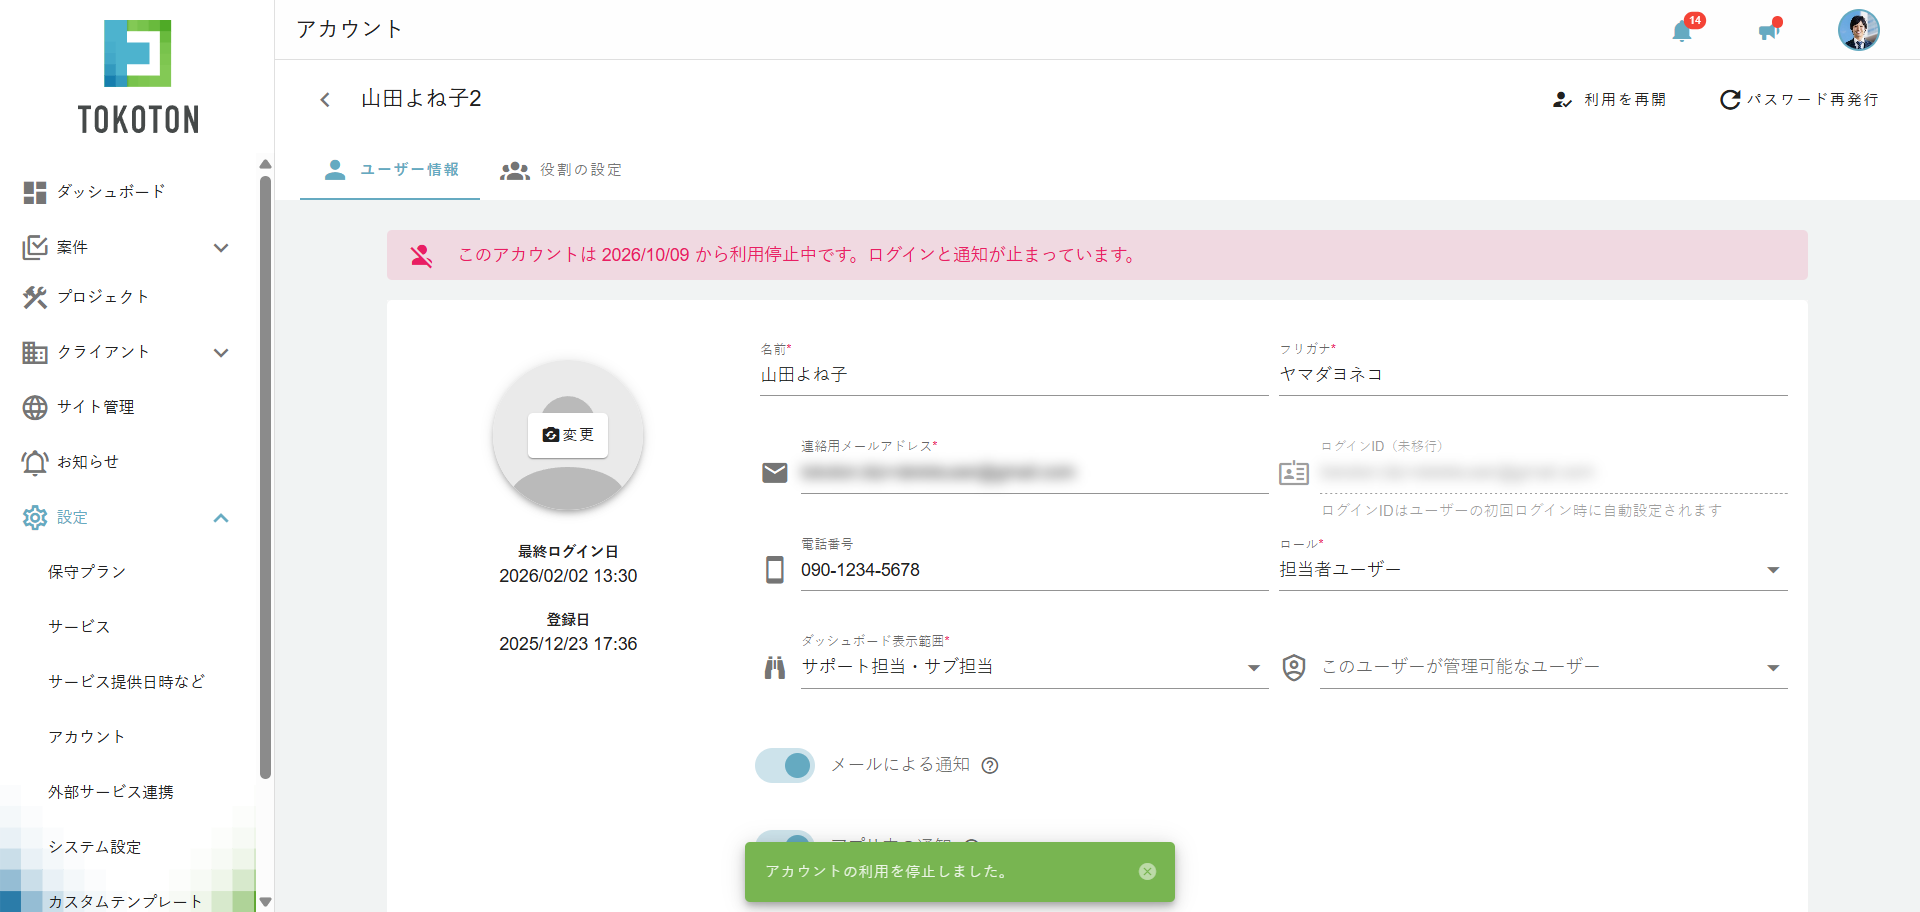Viewport: 1920px width, 912px height.
Task: Open プロジェクト in the sidebar
Action: tap(103, 297)
